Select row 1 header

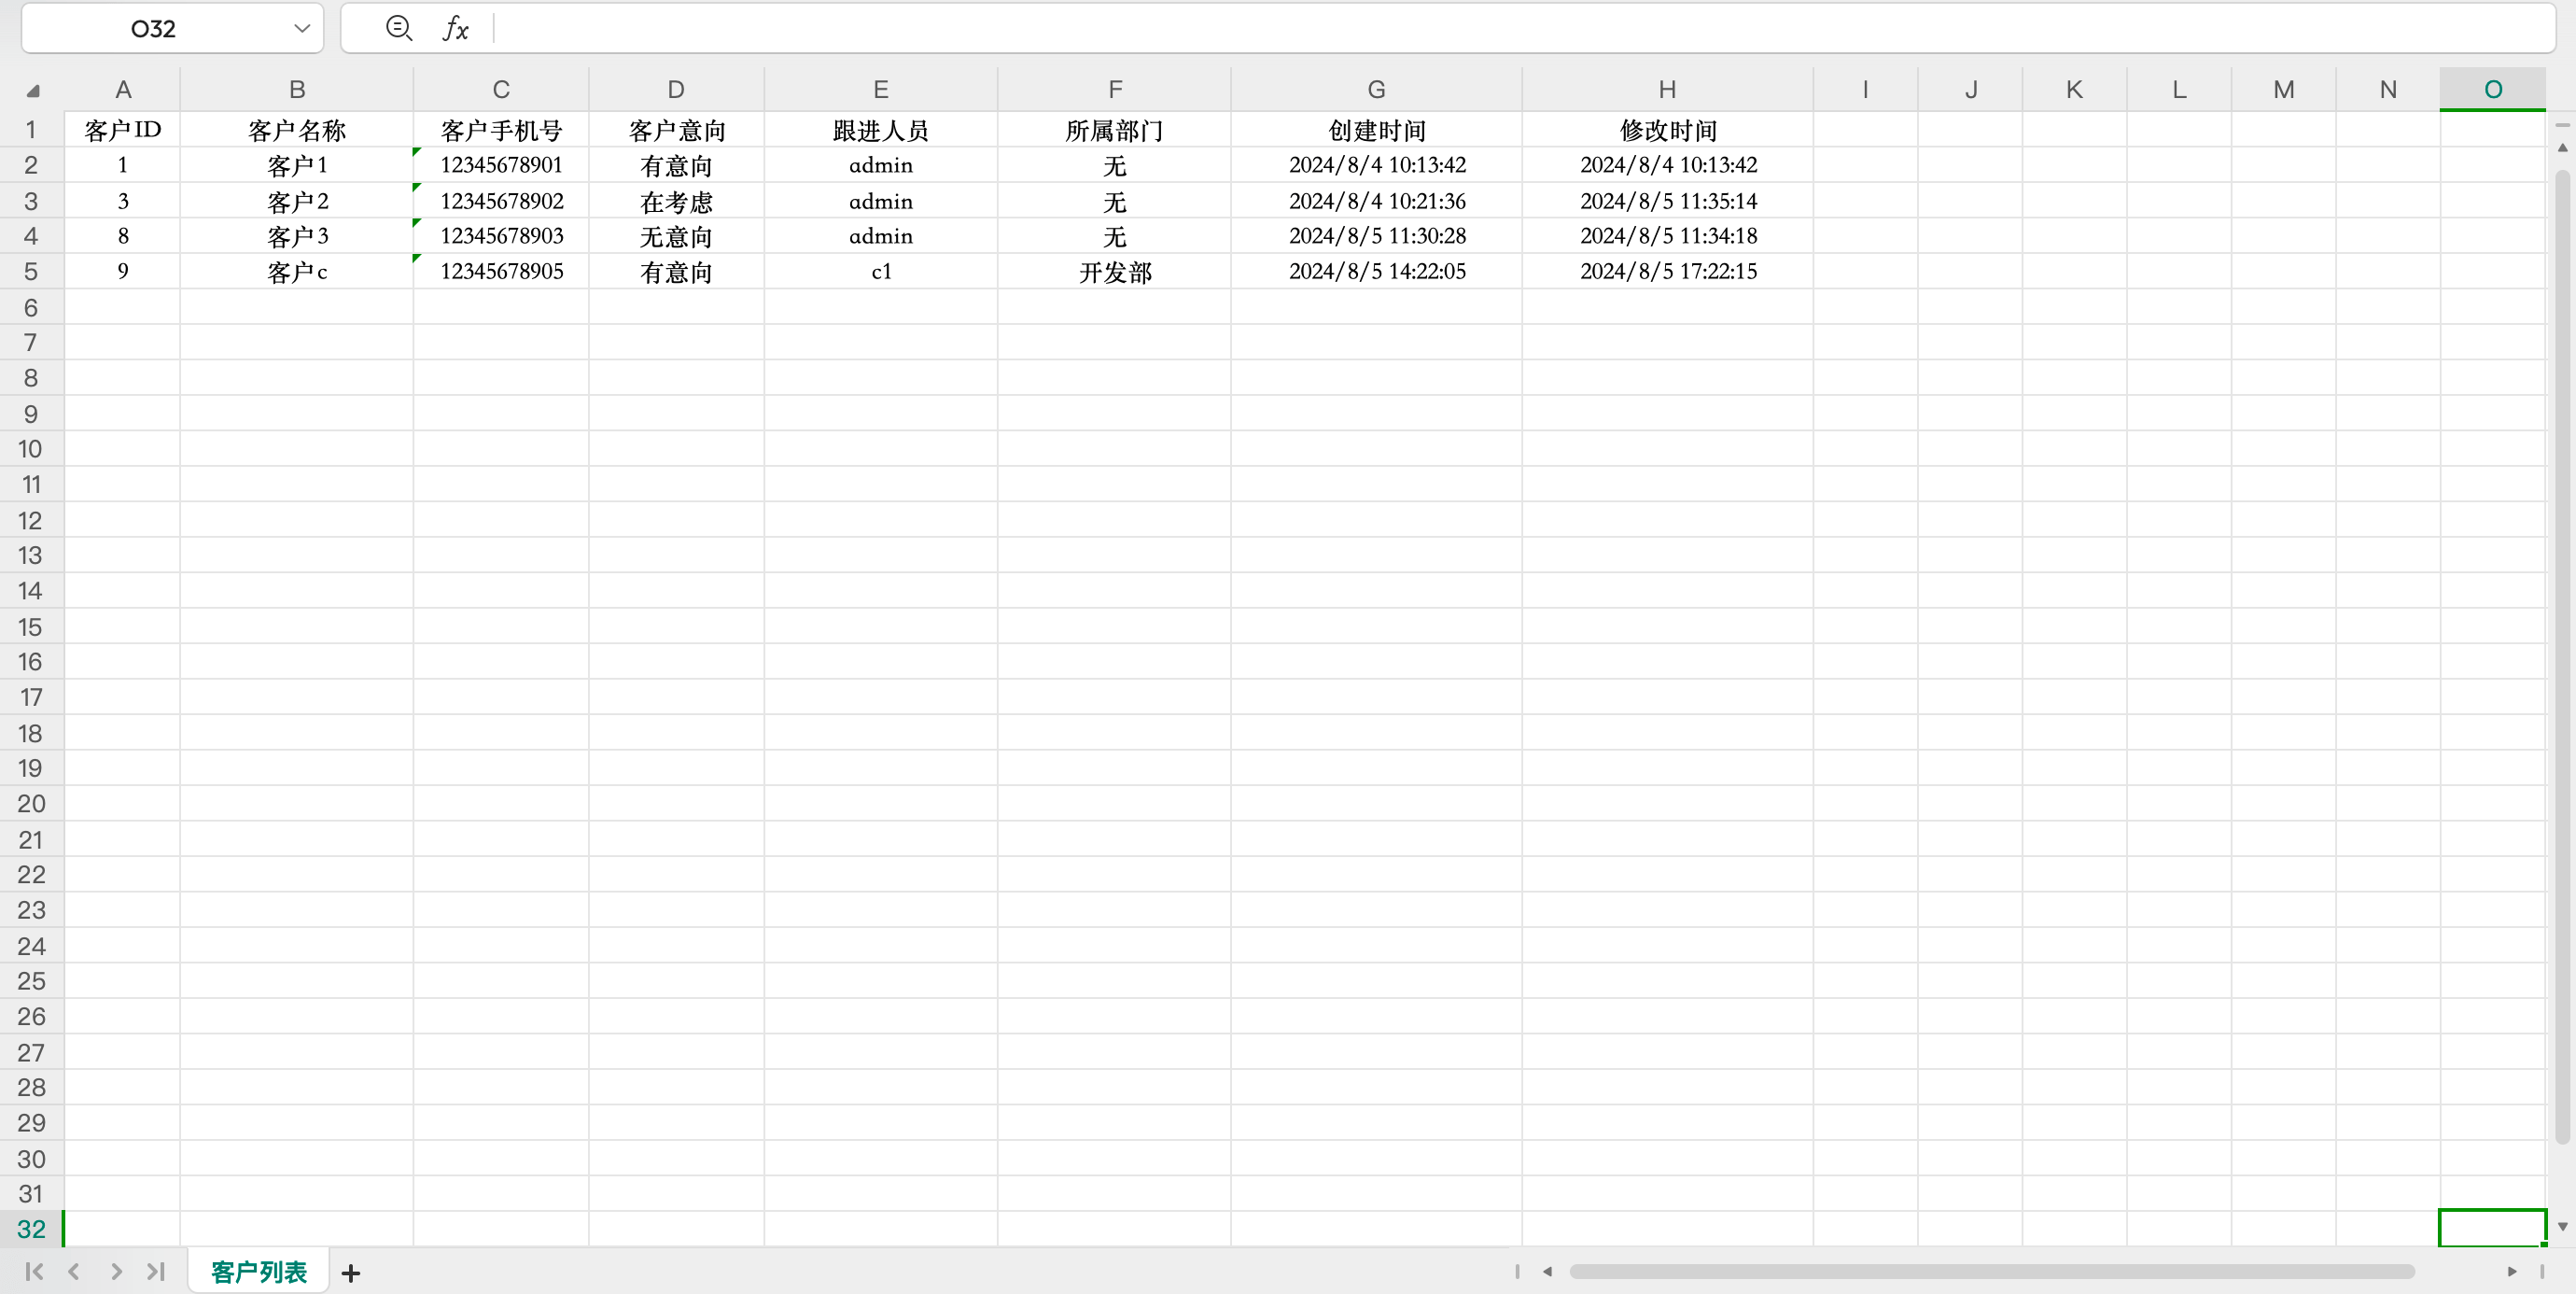(x=31, y=129)
